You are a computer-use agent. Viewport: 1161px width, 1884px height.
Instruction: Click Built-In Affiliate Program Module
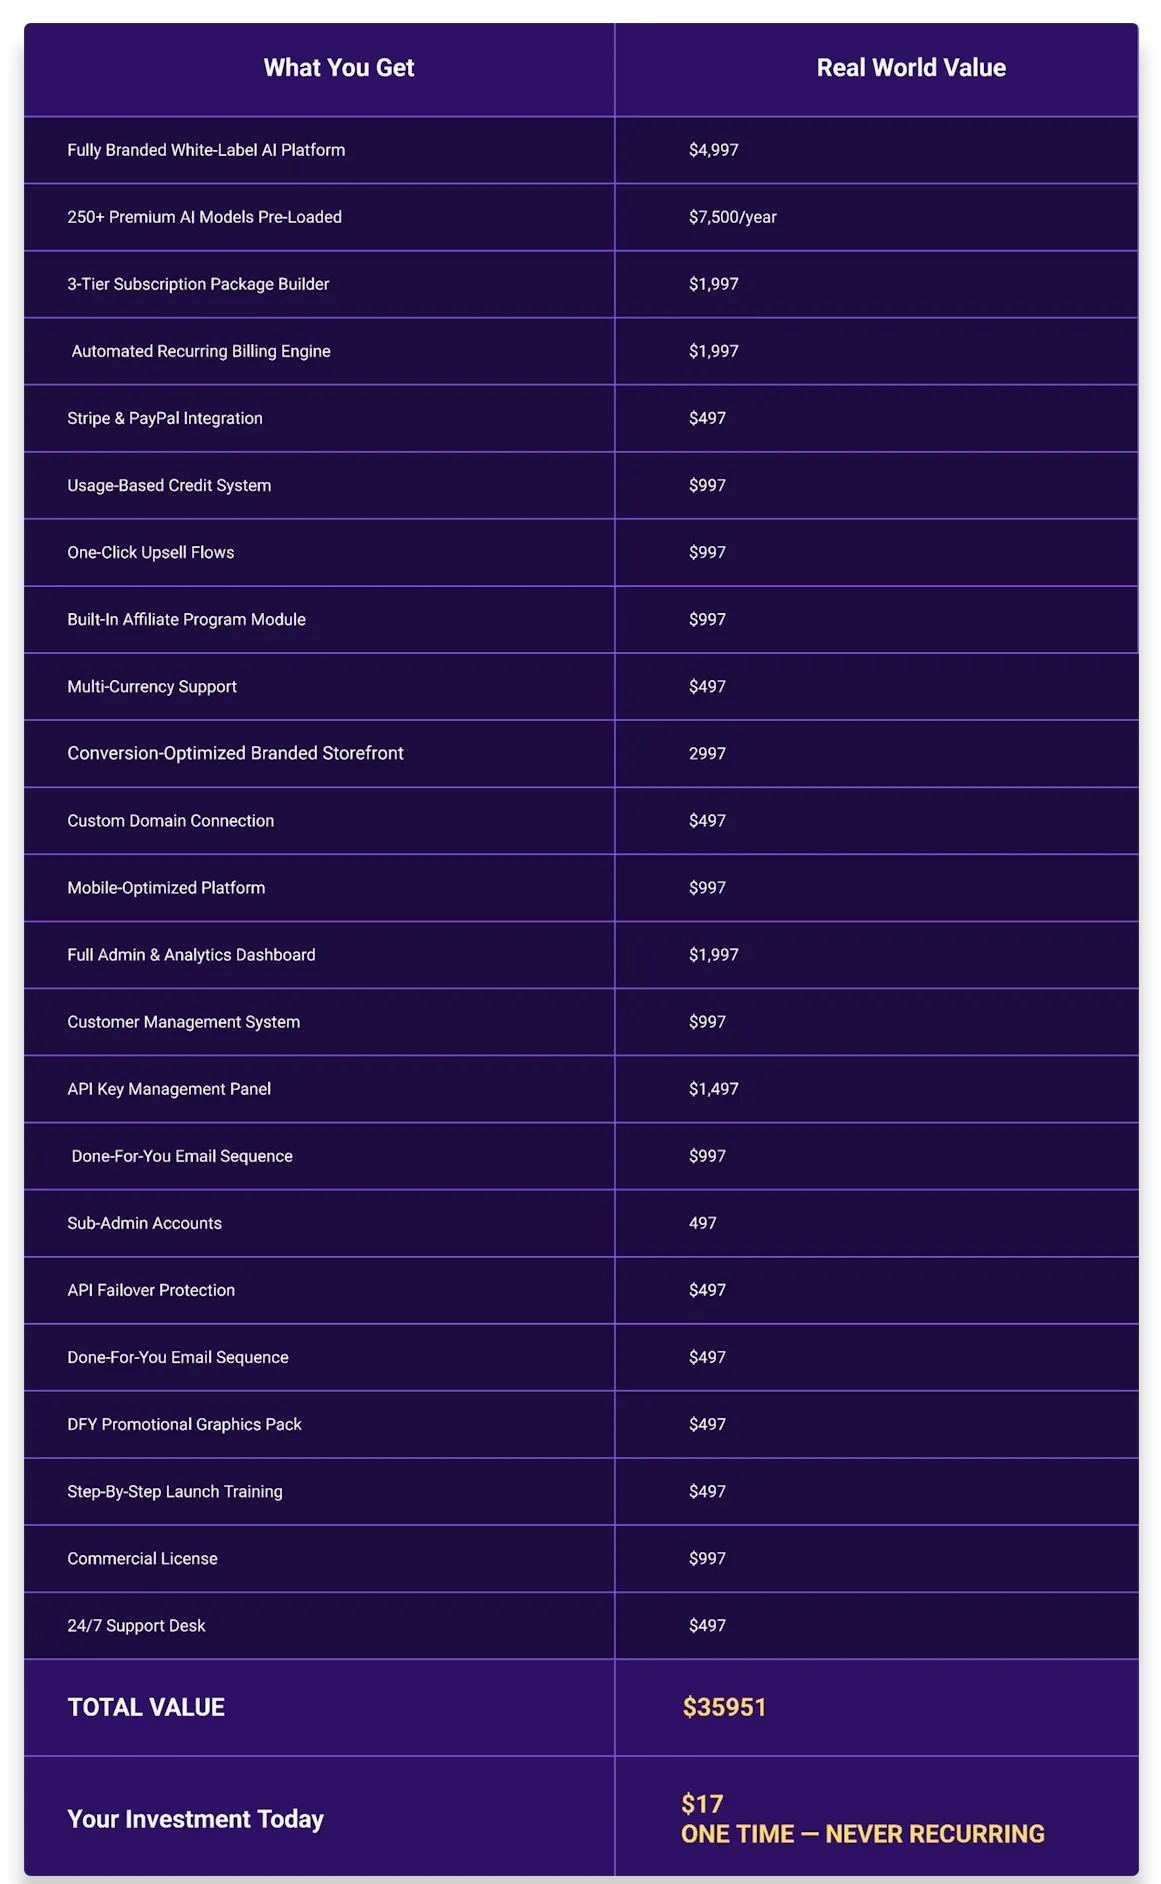pos(186,619)
